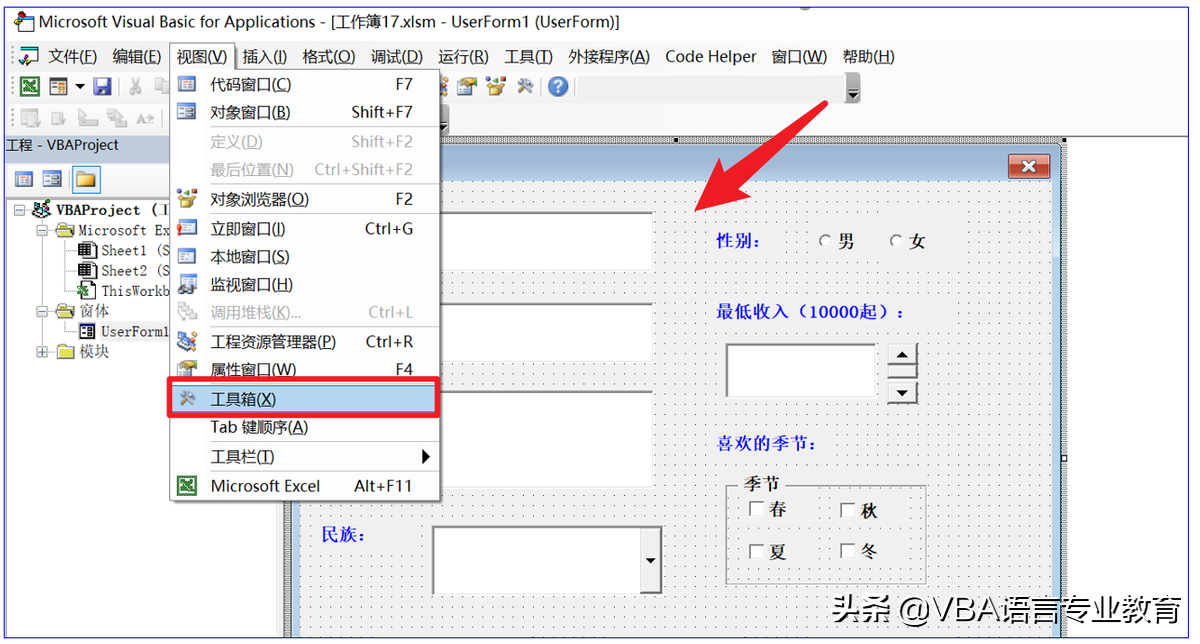Choose 工具箱(X) menu entry
Image resolution: width=1200 pixels, height=644 pixels.
click(x=304, y=398)
